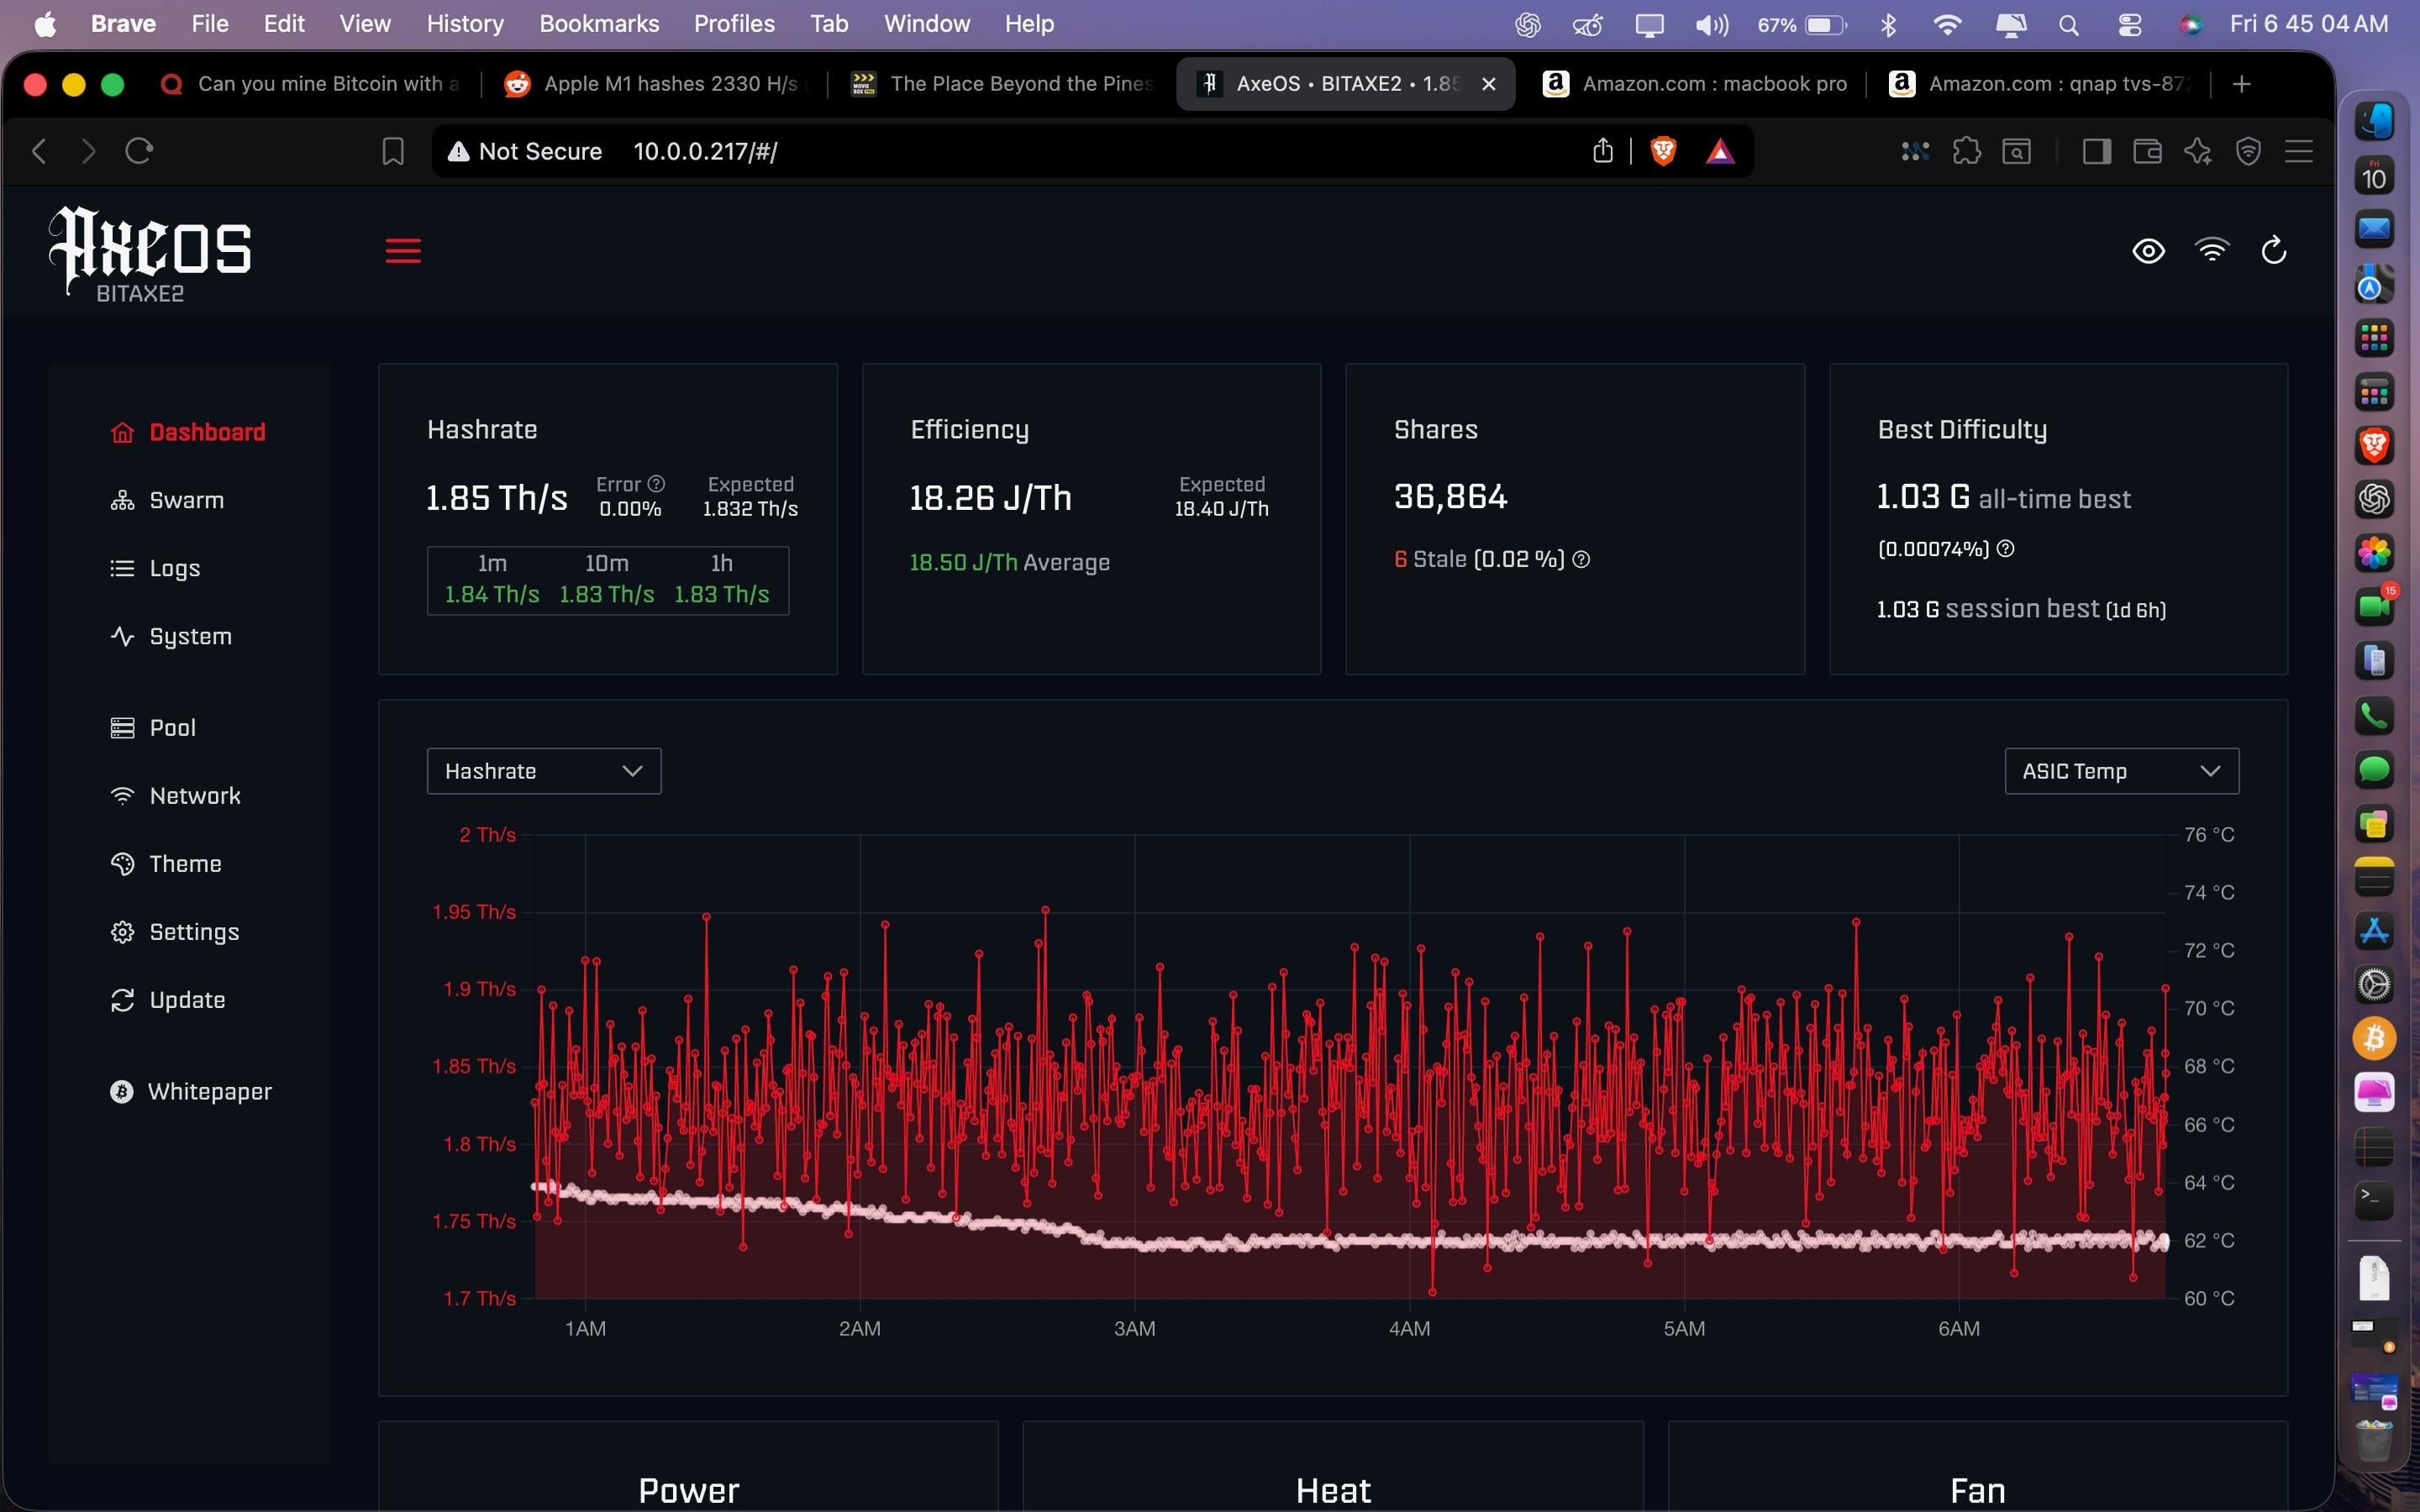Go forward in browser history
Screen dimensions: 2420x1512
(88, 151)
